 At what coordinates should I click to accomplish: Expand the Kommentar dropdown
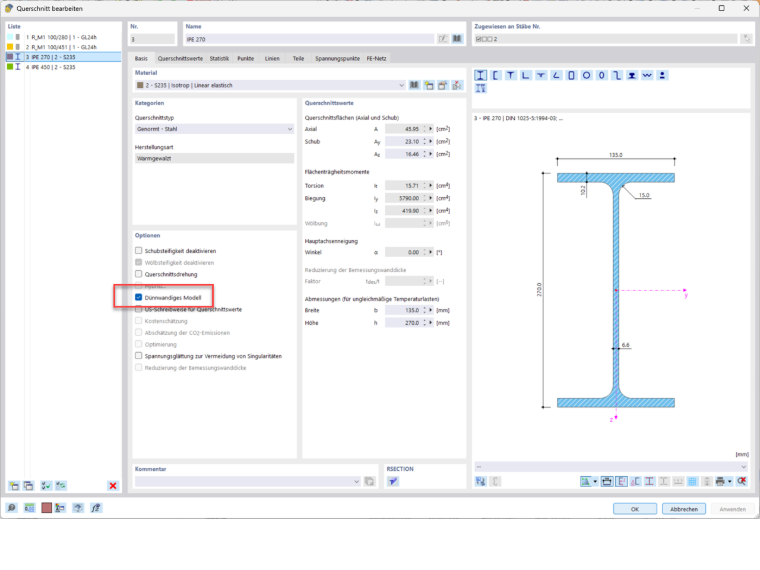coord(356,481)
